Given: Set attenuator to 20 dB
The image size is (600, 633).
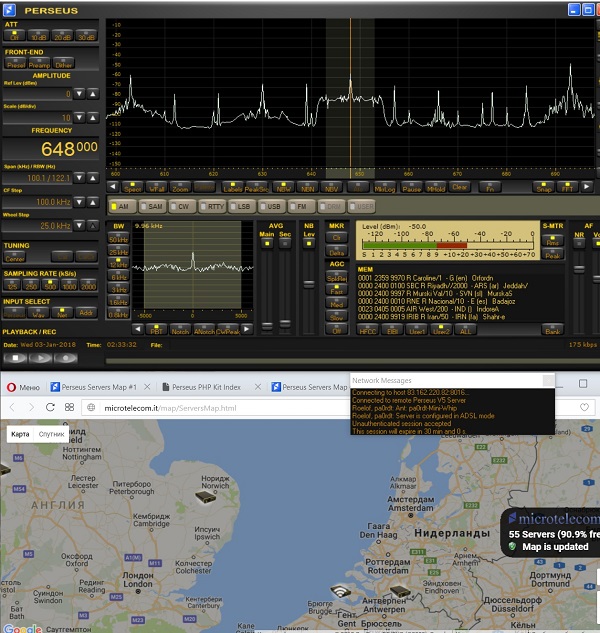Looking at the screenshot, I should pyautogui.click(x=63, y=36).
